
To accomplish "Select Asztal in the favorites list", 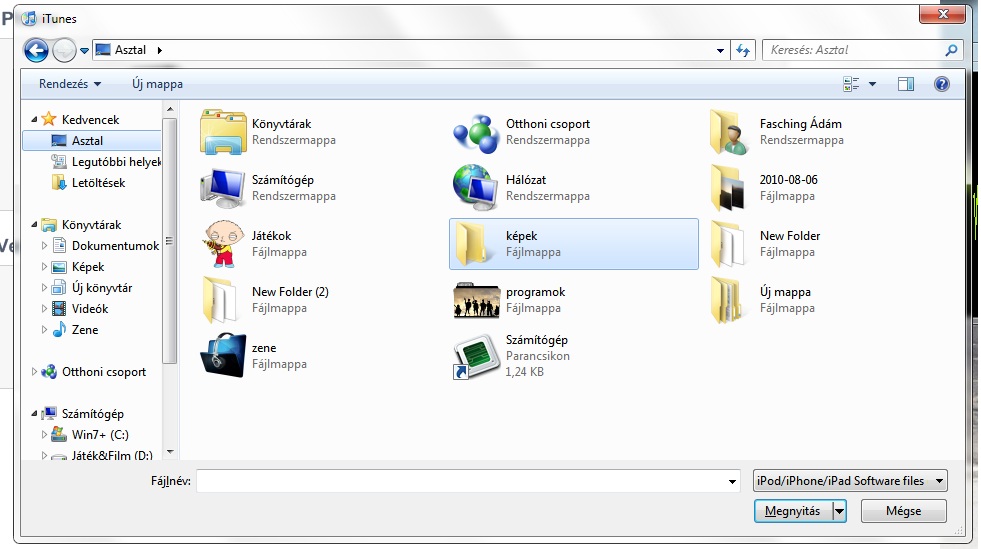I will click(x=91, y=141).
